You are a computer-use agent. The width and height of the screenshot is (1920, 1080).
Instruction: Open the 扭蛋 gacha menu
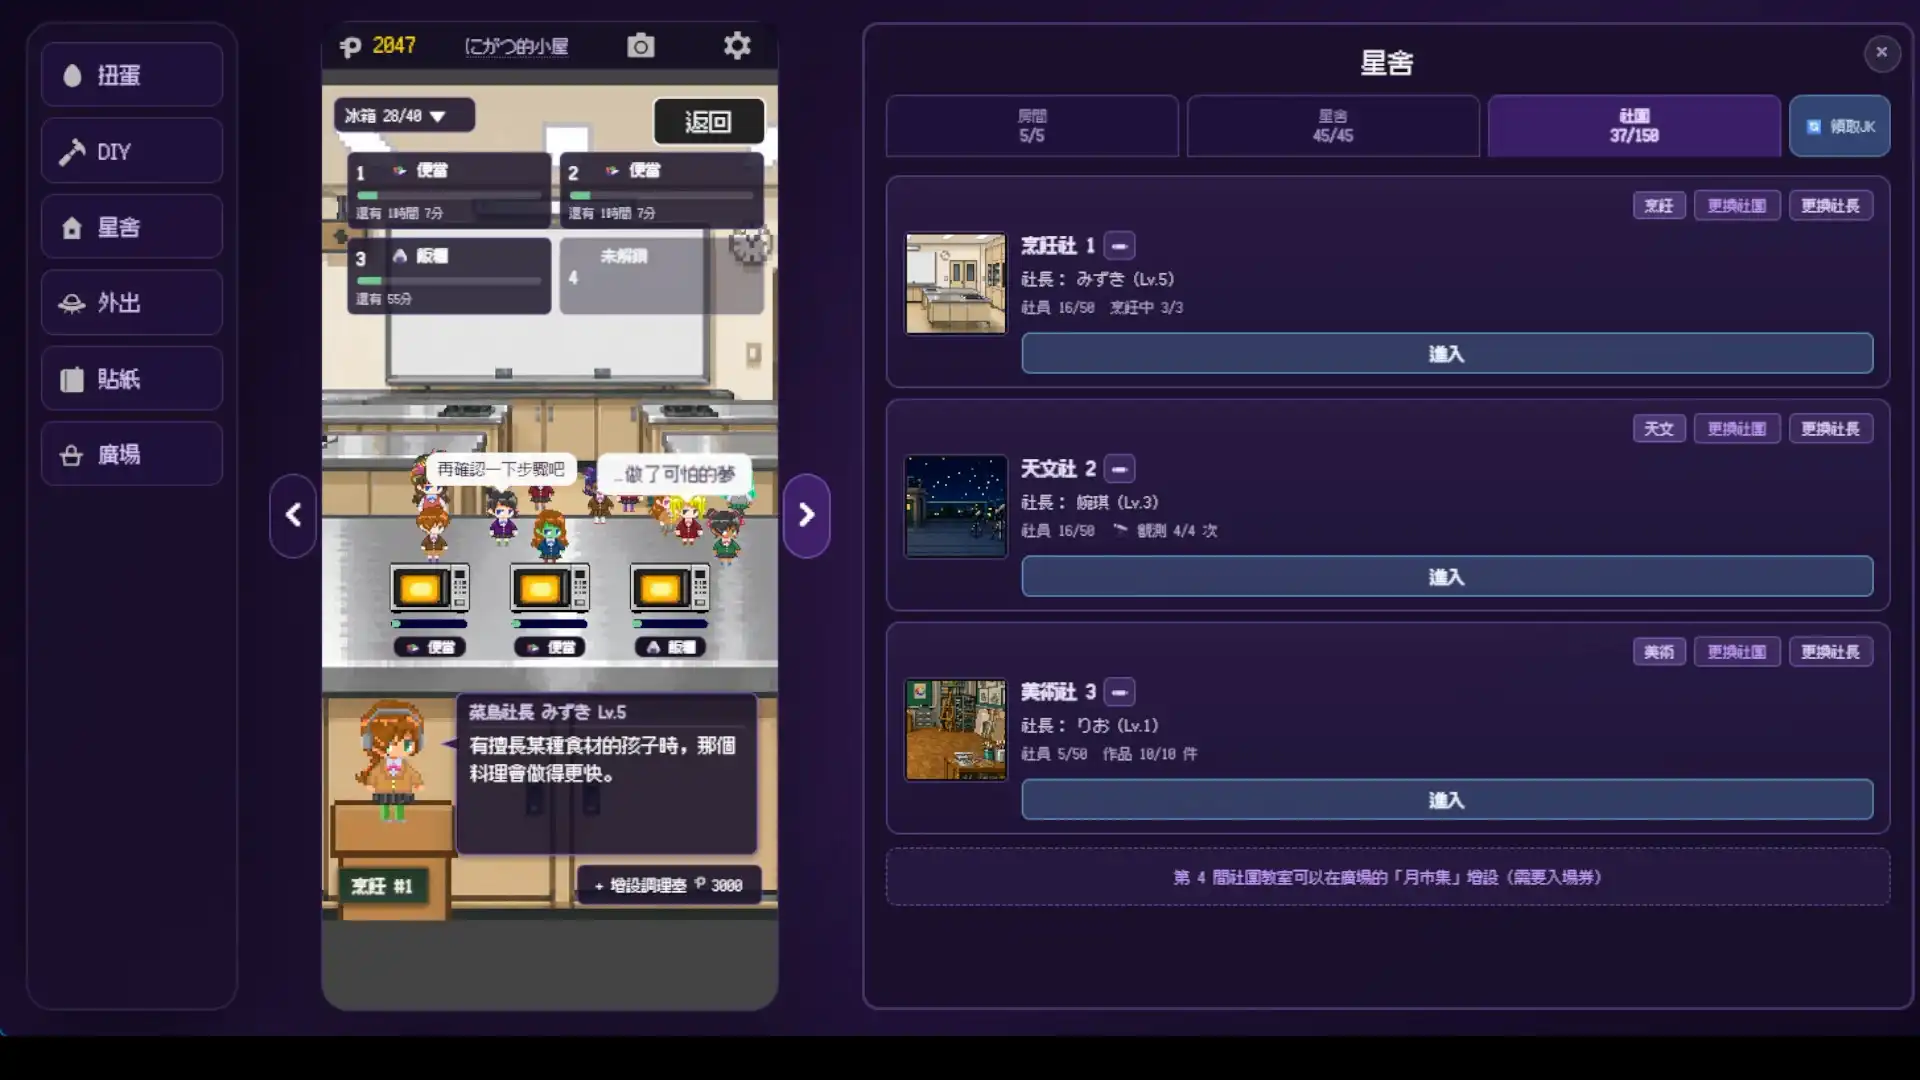pyautogui.click(x=132, y=75)
